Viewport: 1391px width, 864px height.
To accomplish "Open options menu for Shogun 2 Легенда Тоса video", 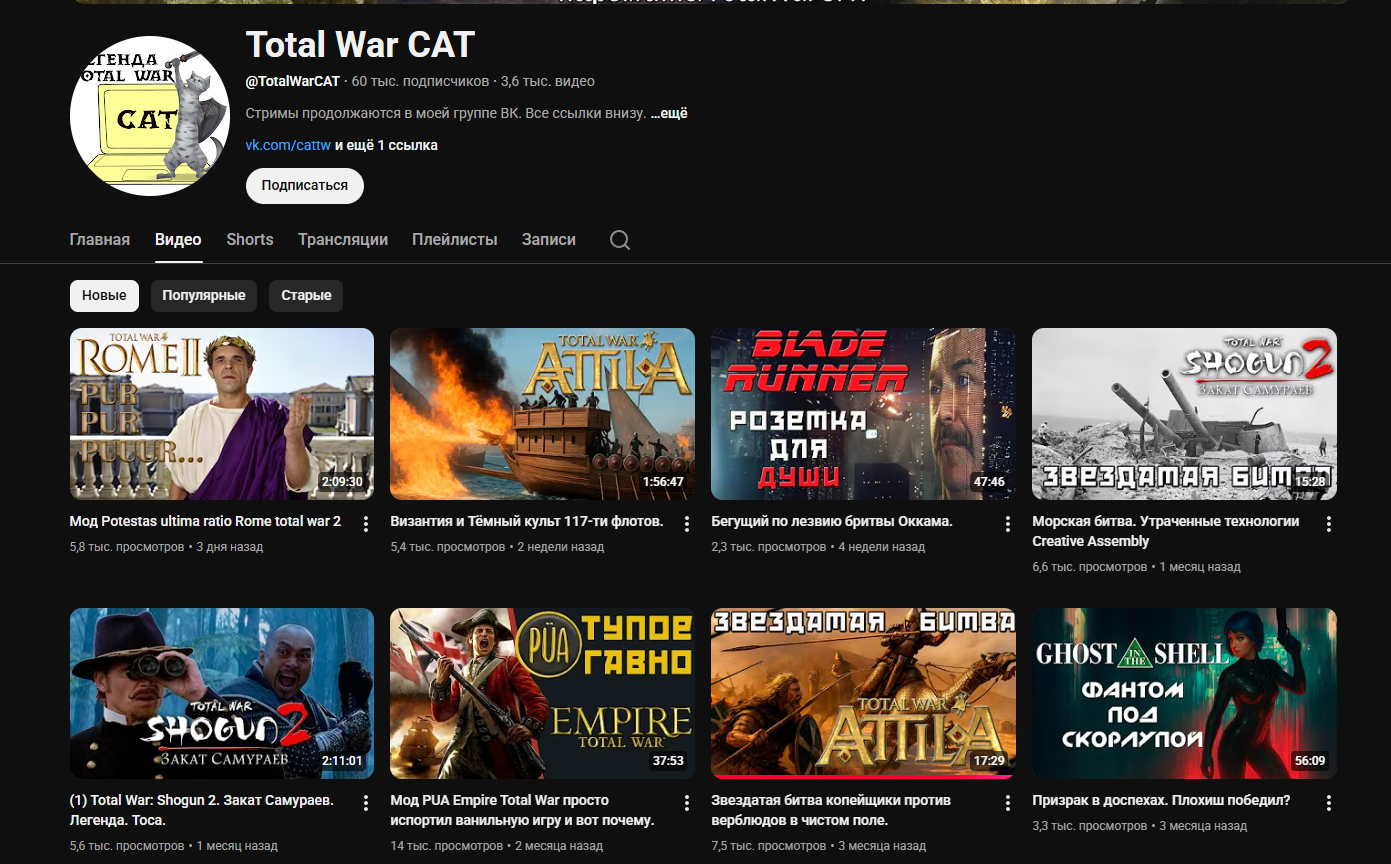I will click(366, 803).
